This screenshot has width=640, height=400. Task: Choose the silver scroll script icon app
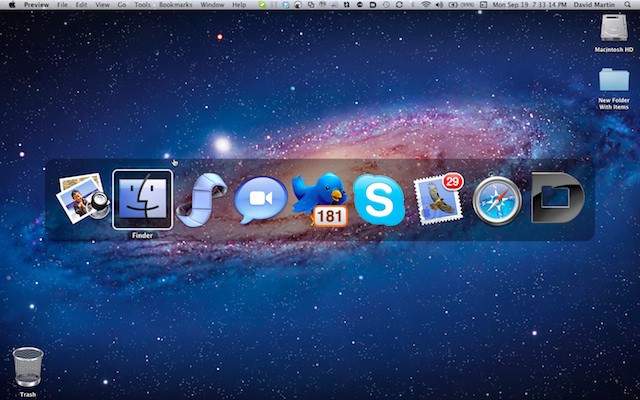tap(202, 200)
